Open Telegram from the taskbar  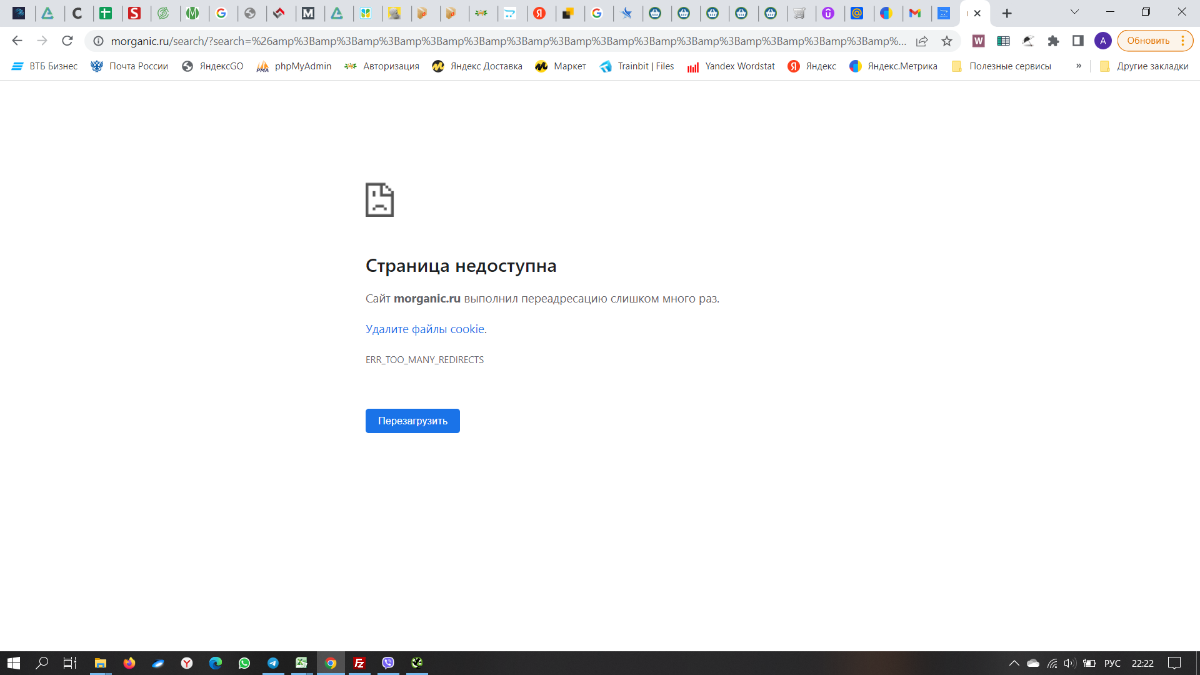(273, 663)
